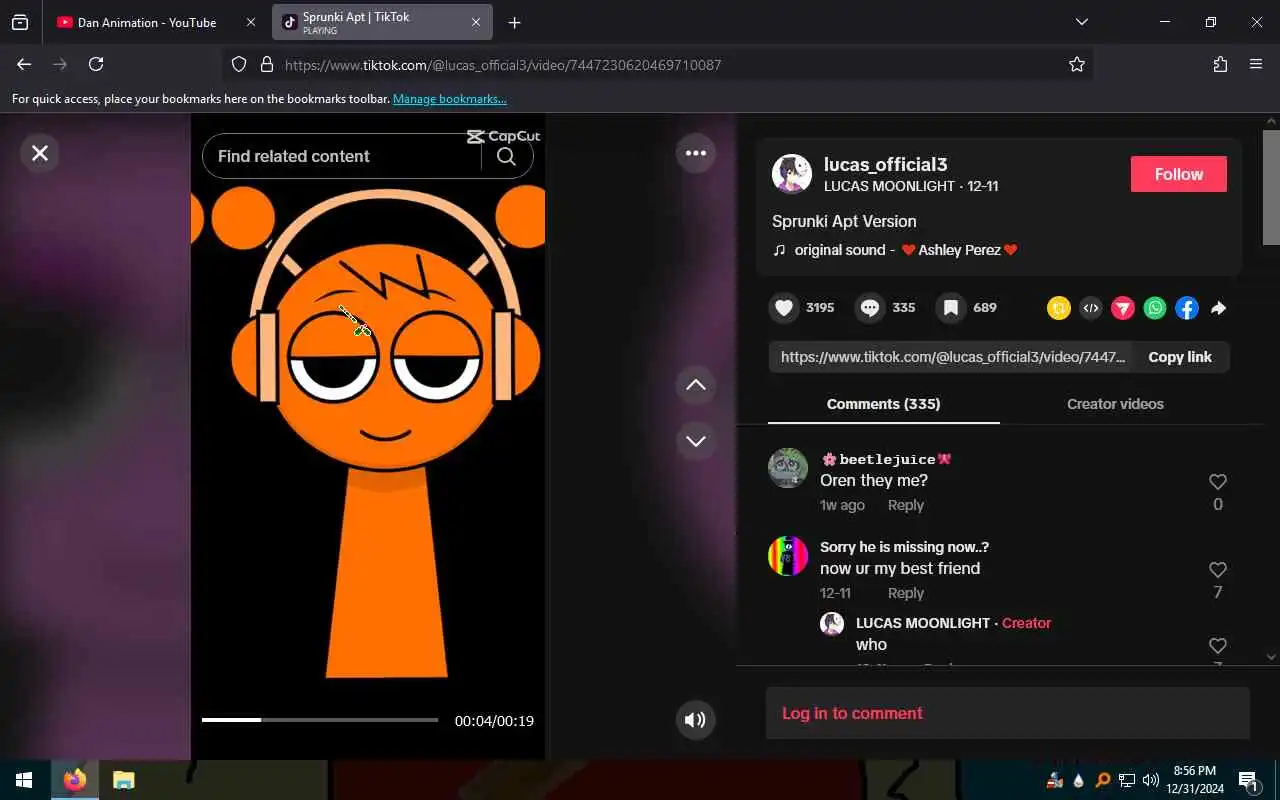
Task: Open the list all tabs dropdown
Action: pos(1081,22)
